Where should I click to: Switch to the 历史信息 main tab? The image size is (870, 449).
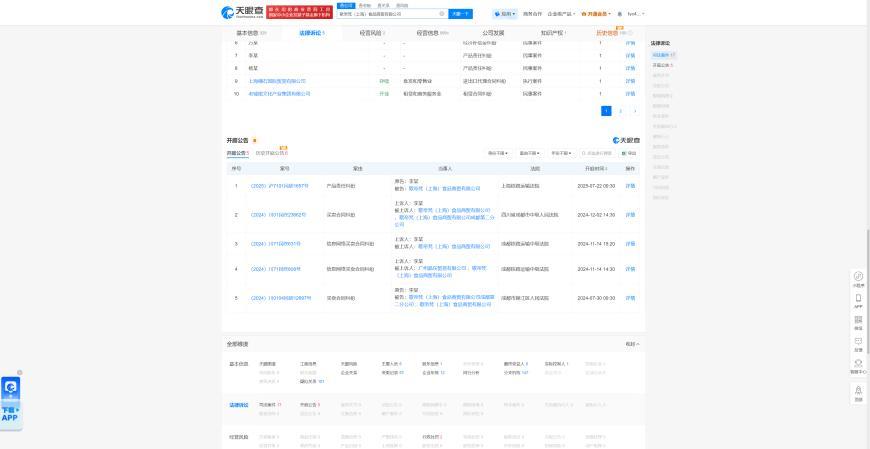click(614, 33)
